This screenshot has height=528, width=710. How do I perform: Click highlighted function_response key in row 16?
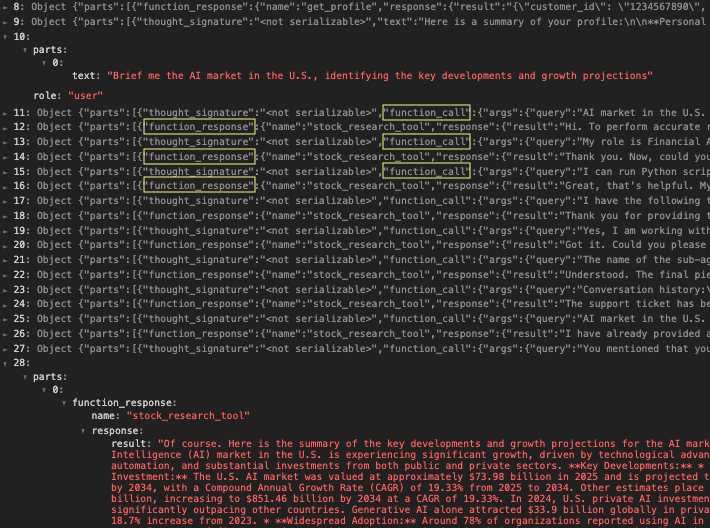pos(199,187)
